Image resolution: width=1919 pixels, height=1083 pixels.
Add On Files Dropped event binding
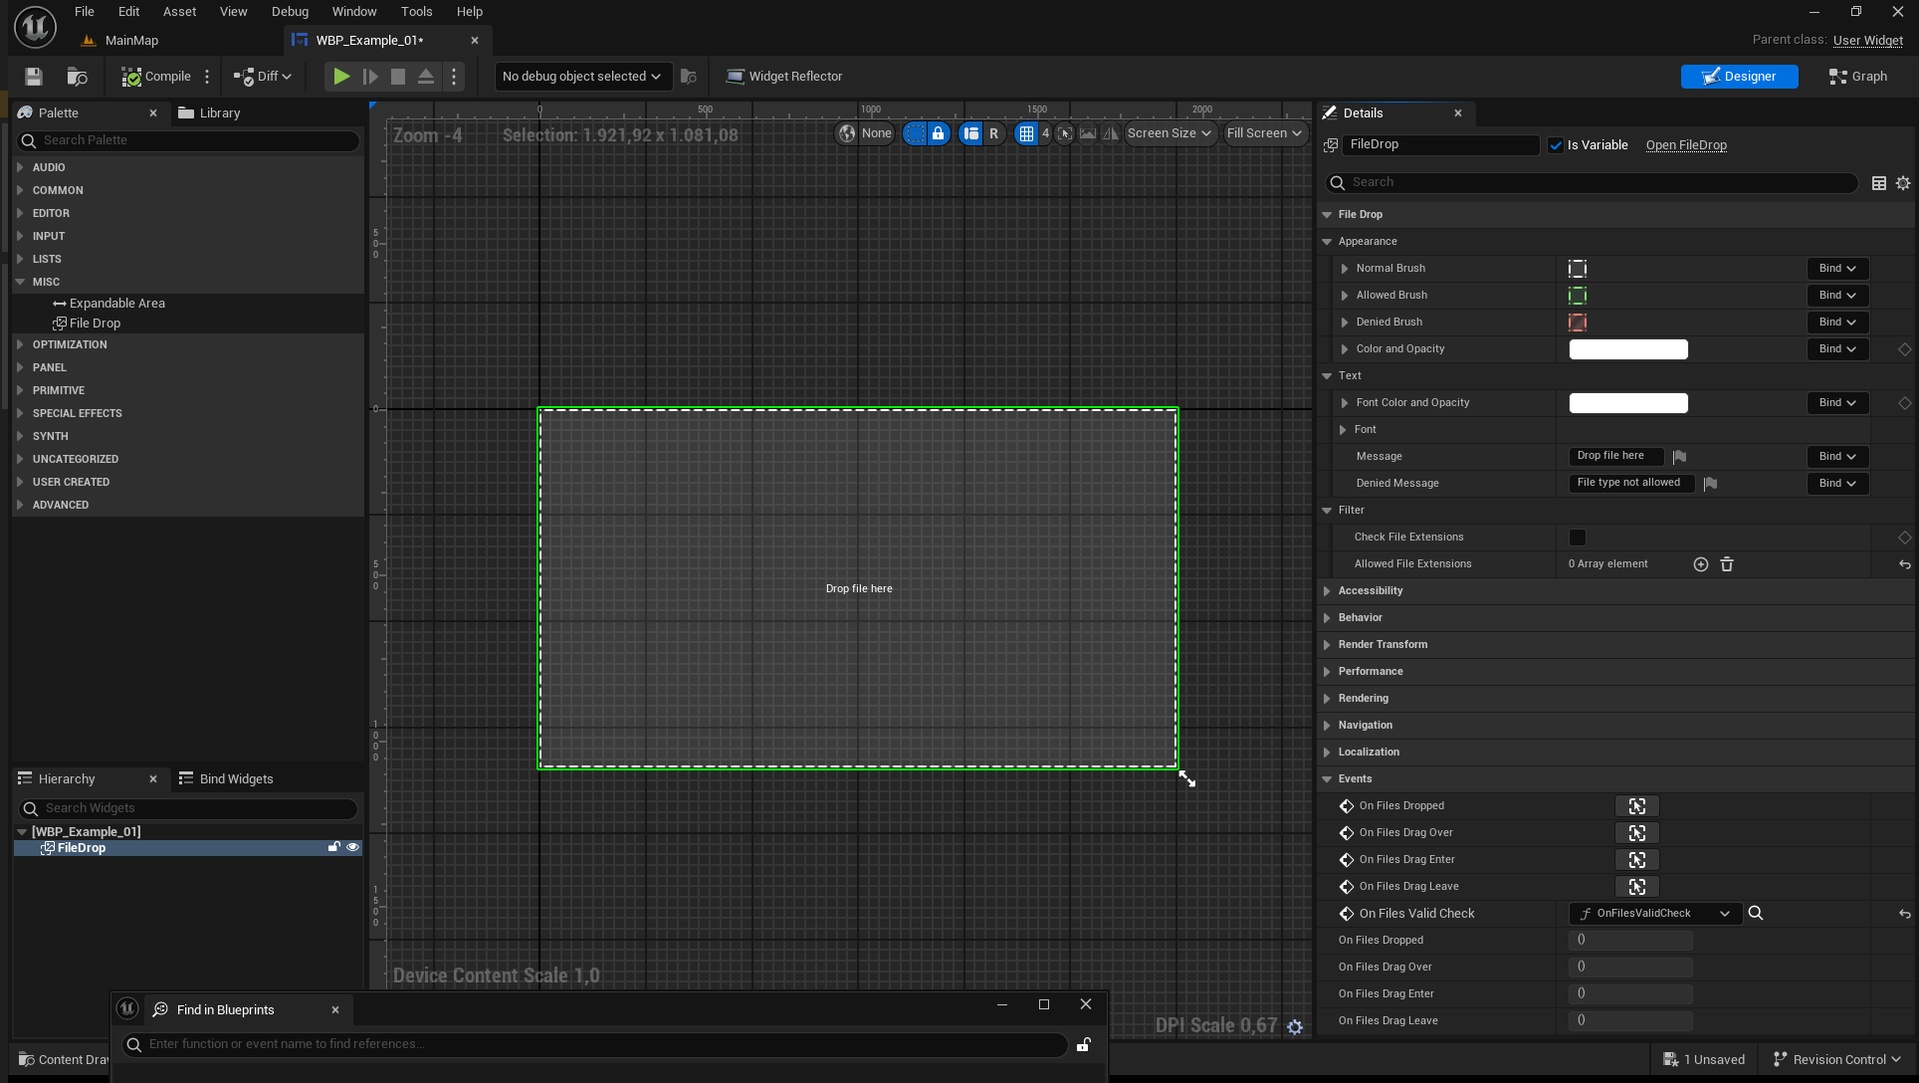coord(1637,806)
